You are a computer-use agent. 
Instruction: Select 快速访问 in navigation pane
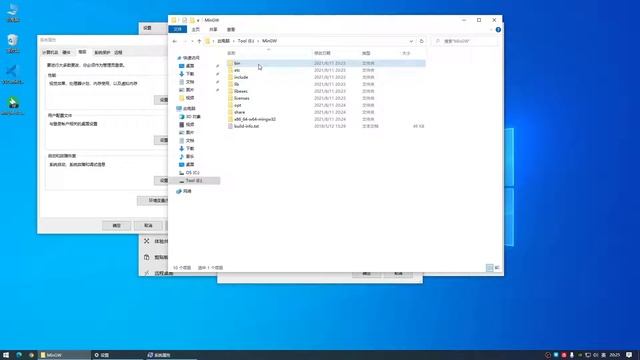coord(191,58)
